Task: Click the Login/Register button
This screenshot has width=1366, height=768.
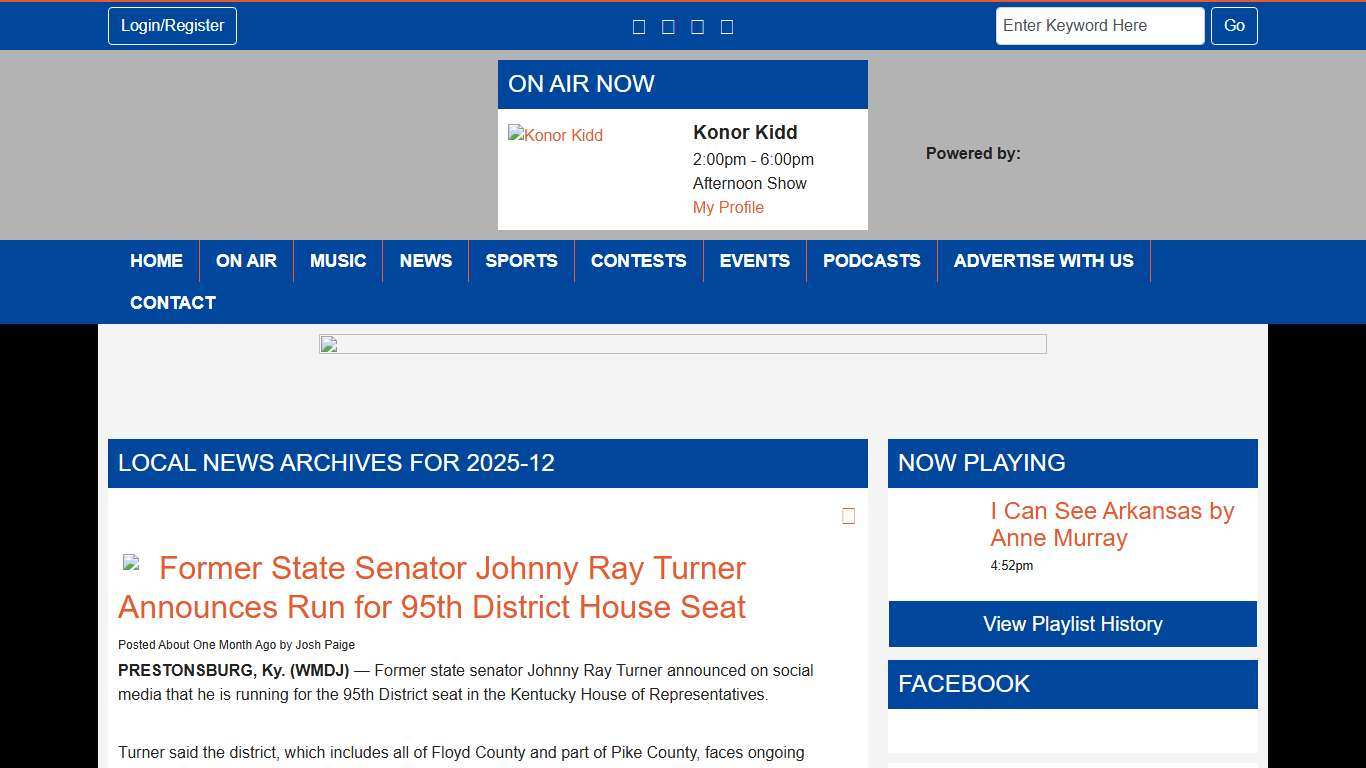Action: coord(171,26)
